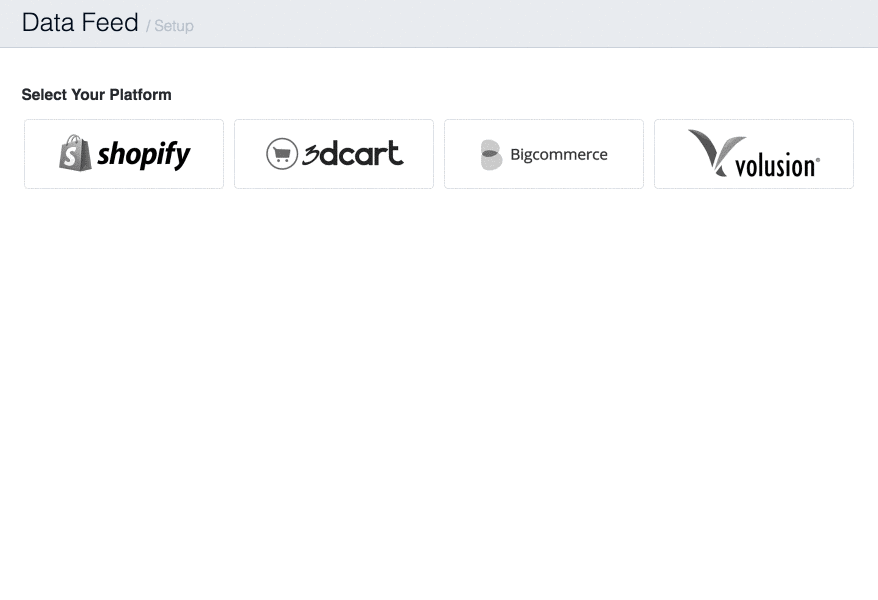Screen dimensions: 878x600
Task: Click the Select Your Platform heading
Action: [96, 95]
